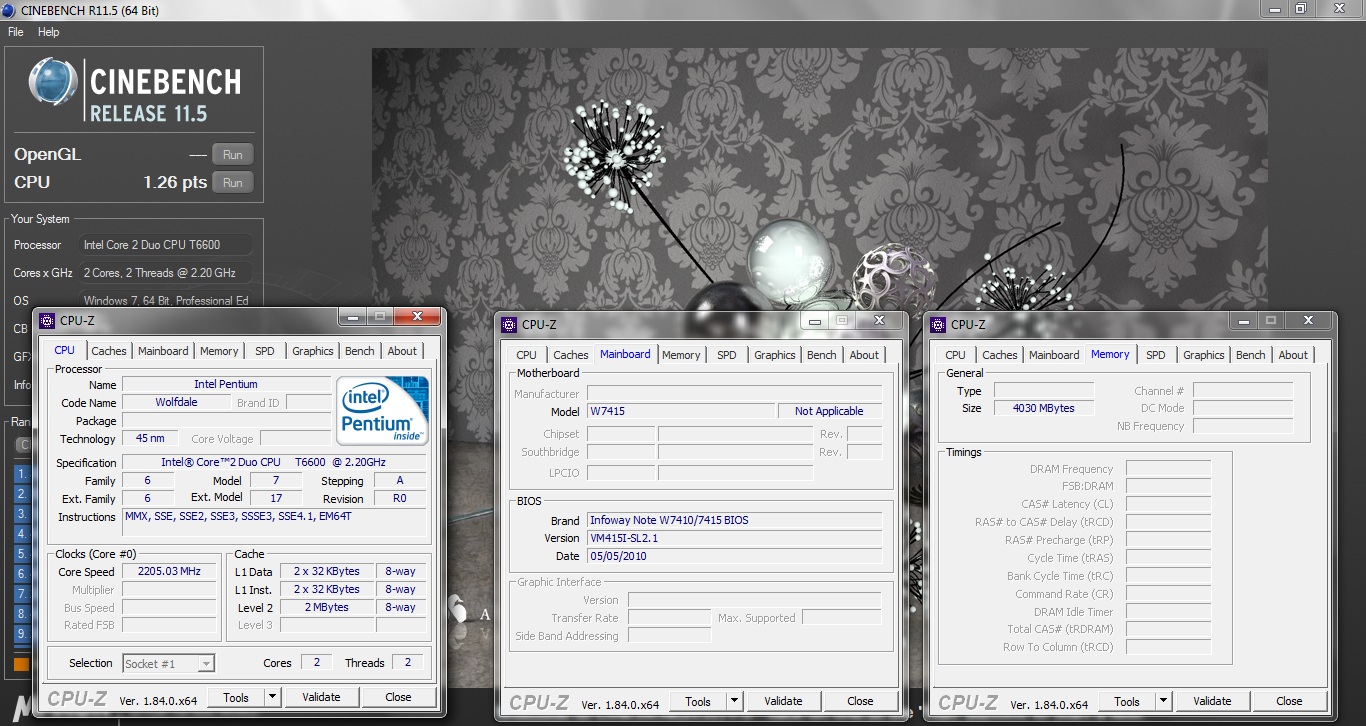This screenshot has height=726, width=1366.
Task: Open the File menu in Cinebench
Action: (15, 32)
